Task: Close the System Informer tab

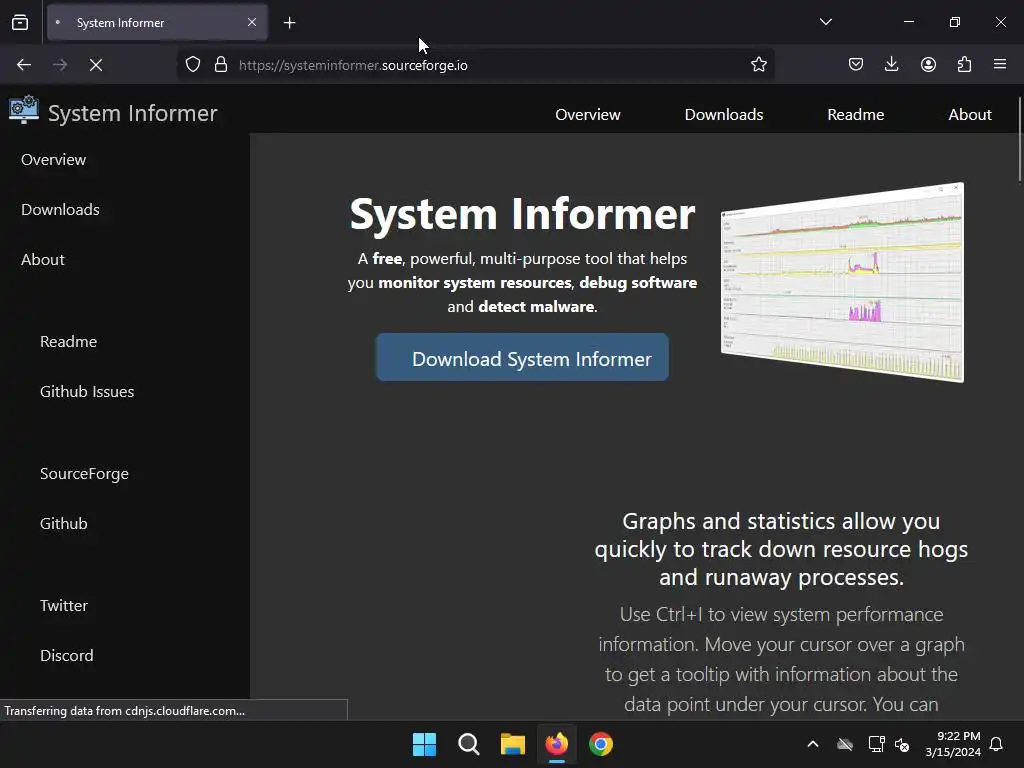Action: pos(252,22)
